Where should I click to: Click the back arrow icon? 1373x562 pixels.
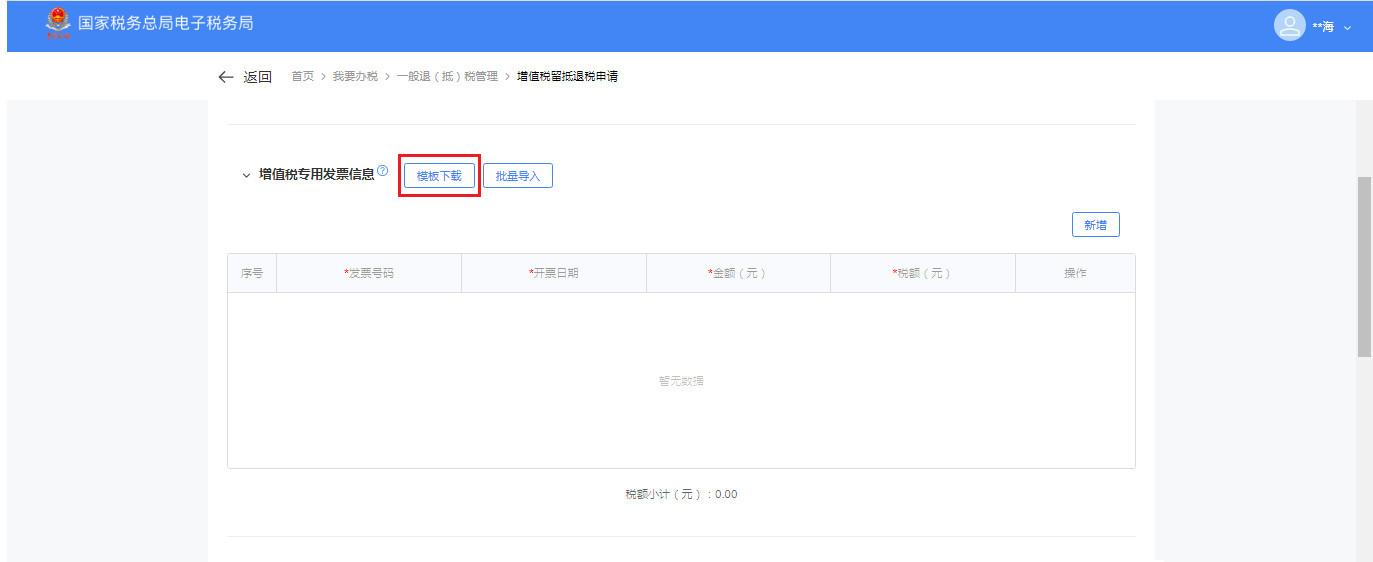tap(226, 77)
